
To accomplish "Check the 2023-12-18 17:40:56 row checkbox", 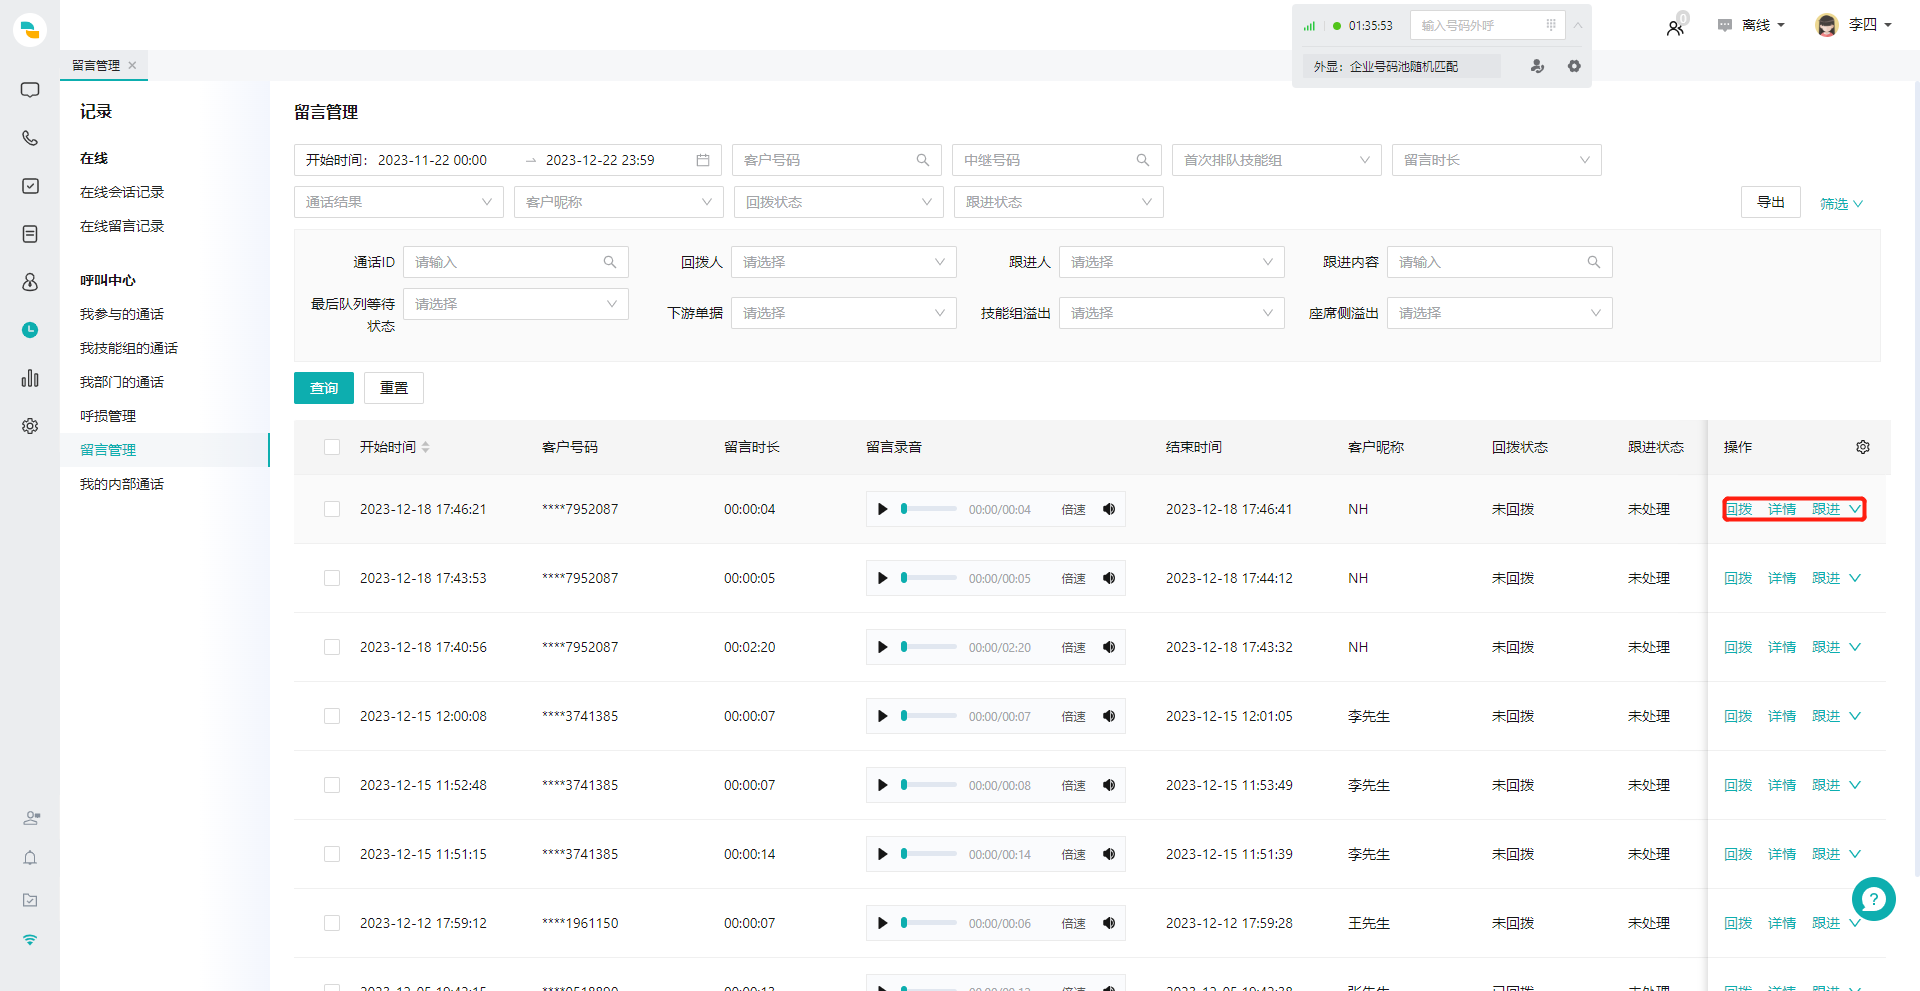I will 332,647.
